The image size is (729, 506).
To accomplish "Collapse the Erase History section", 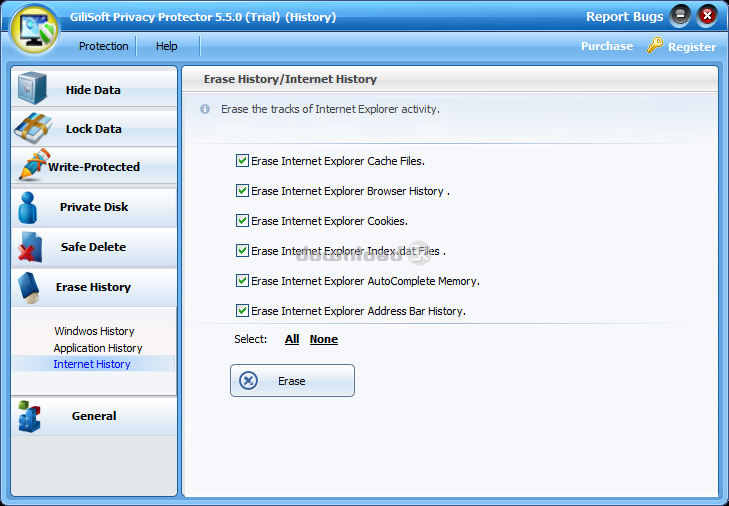I will click(x=94, y=287).
